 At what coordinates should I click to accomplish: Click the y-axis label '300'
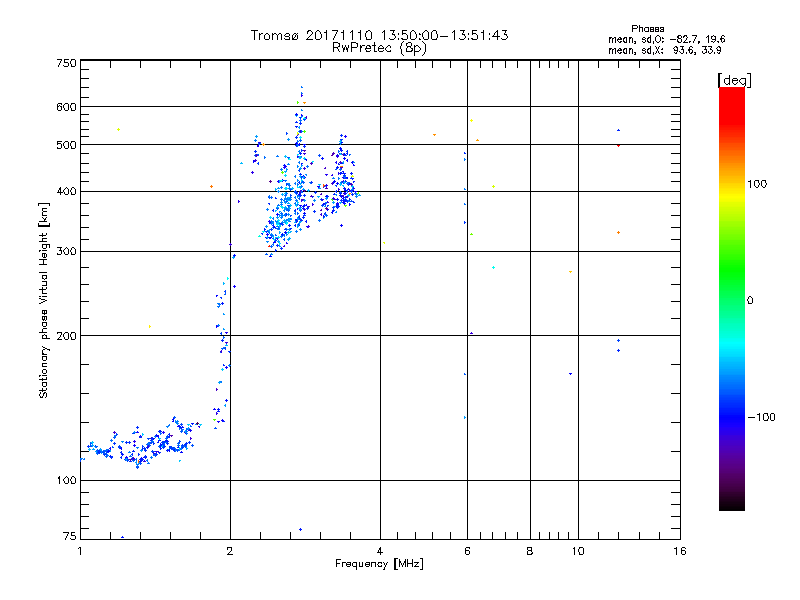pyautogui.click(x=66, y=252)
